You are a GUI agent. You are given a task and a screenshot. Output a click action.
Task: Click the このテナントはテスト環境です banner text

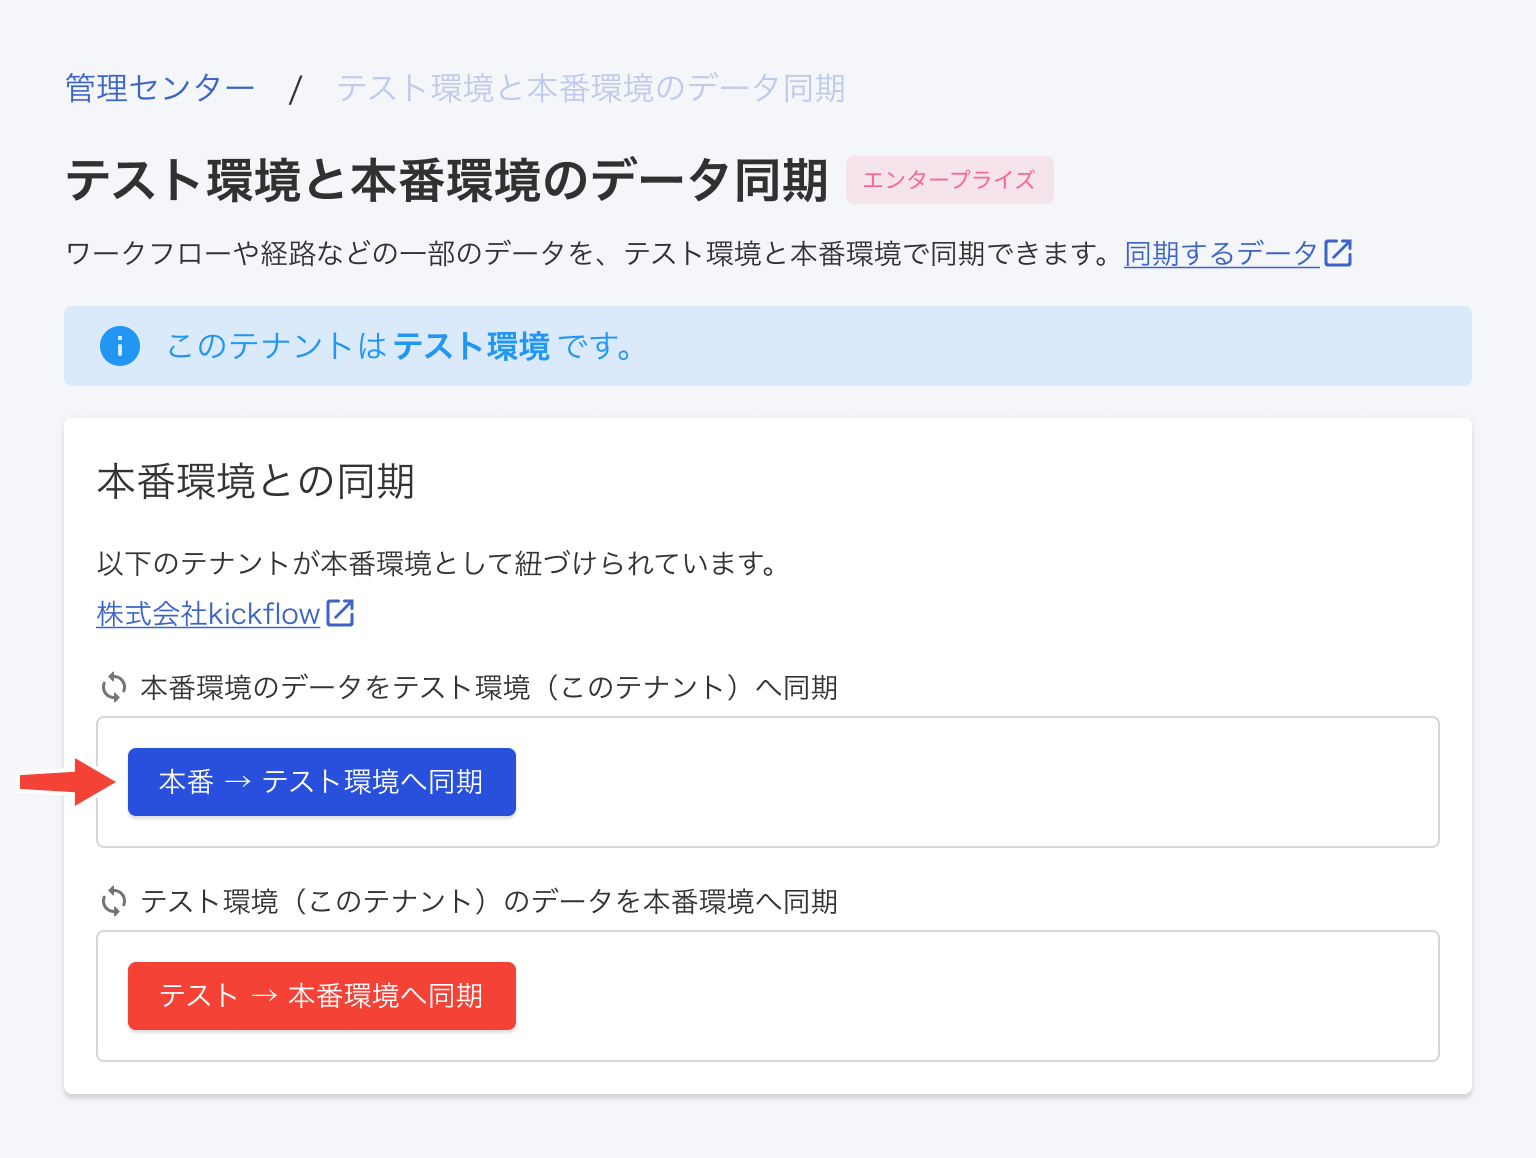tap(400, 346)
